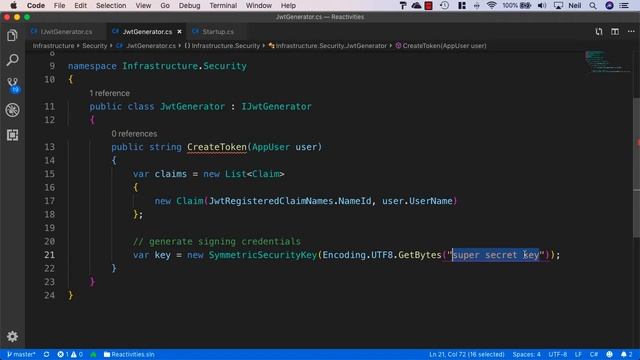This screenshot has height=360, width=640.
Task: Change end of line sequence LF
Action: point(578,354)
